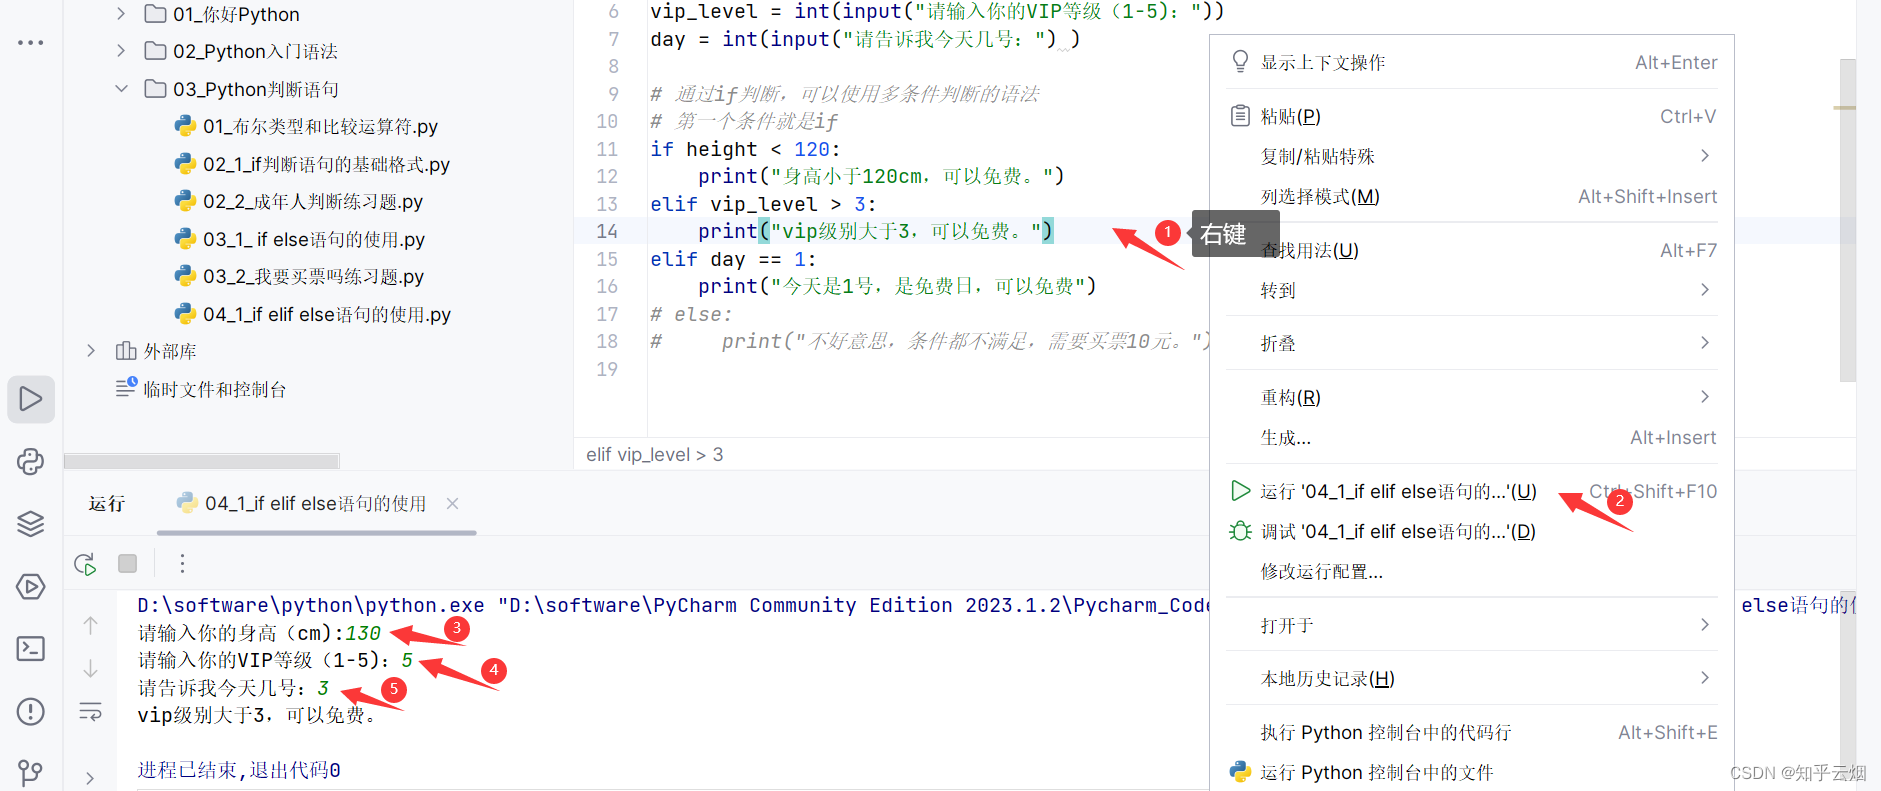
Task: Expand the 02_Python入门语法 folder
Action: tap(121, 50)
